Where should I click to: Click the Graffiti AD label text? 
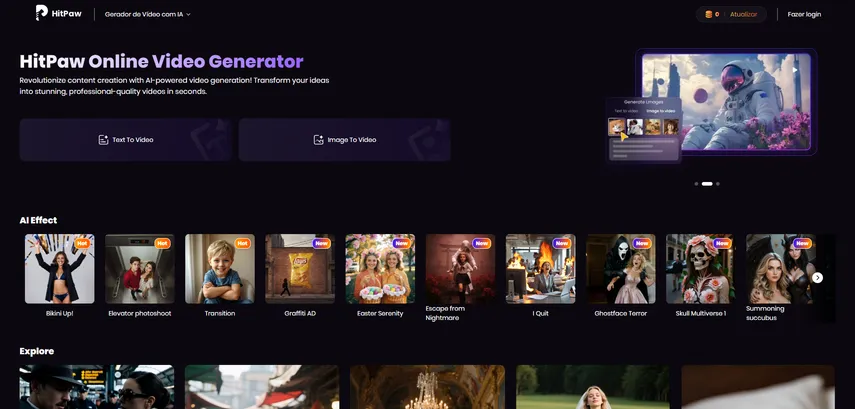coord(300,314)
